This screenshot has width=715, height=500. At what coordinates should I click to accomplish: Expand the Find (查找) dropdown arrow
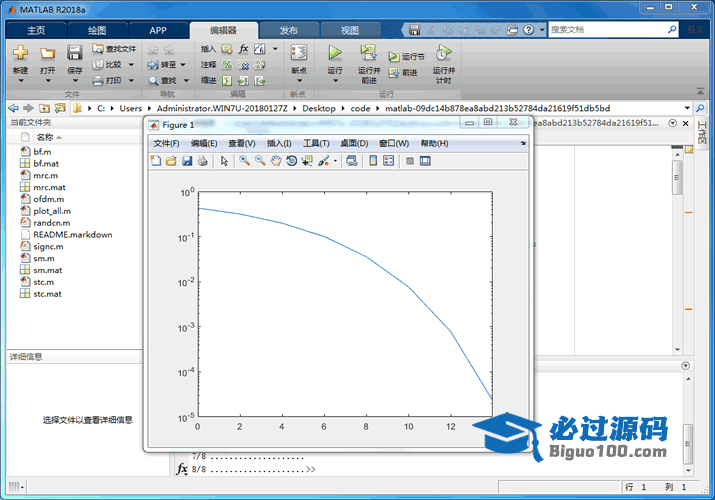[186, 81]
